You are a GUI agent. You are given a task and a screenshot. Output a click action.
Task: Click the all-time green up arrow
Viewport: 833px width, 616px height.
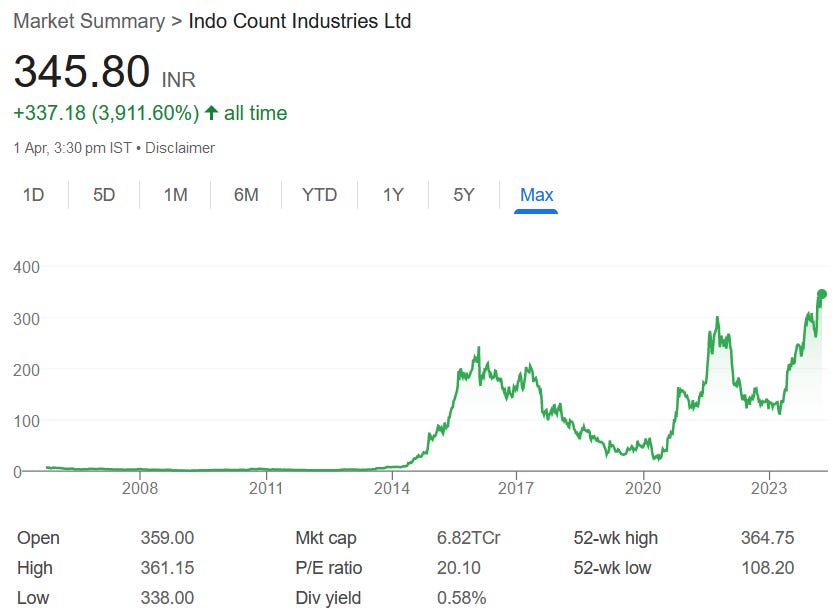click(x=211, y=113)
